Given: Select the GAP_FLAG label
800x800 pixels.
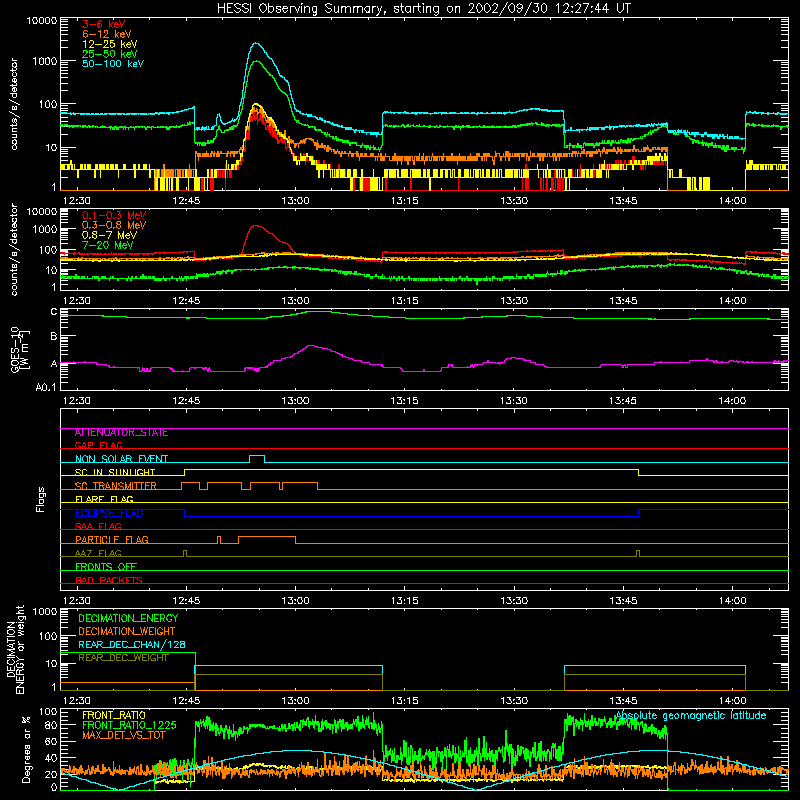Looking at the screenshot, I should (x=98, y=446).
